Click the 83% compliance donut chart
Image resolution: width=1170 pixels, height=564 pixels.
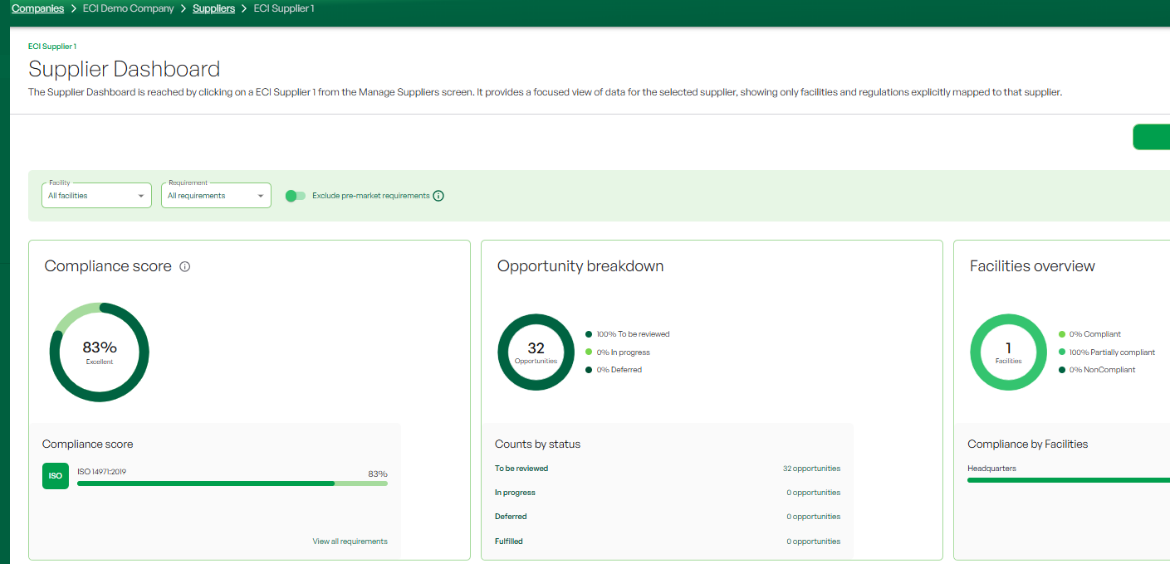point(99,352)
